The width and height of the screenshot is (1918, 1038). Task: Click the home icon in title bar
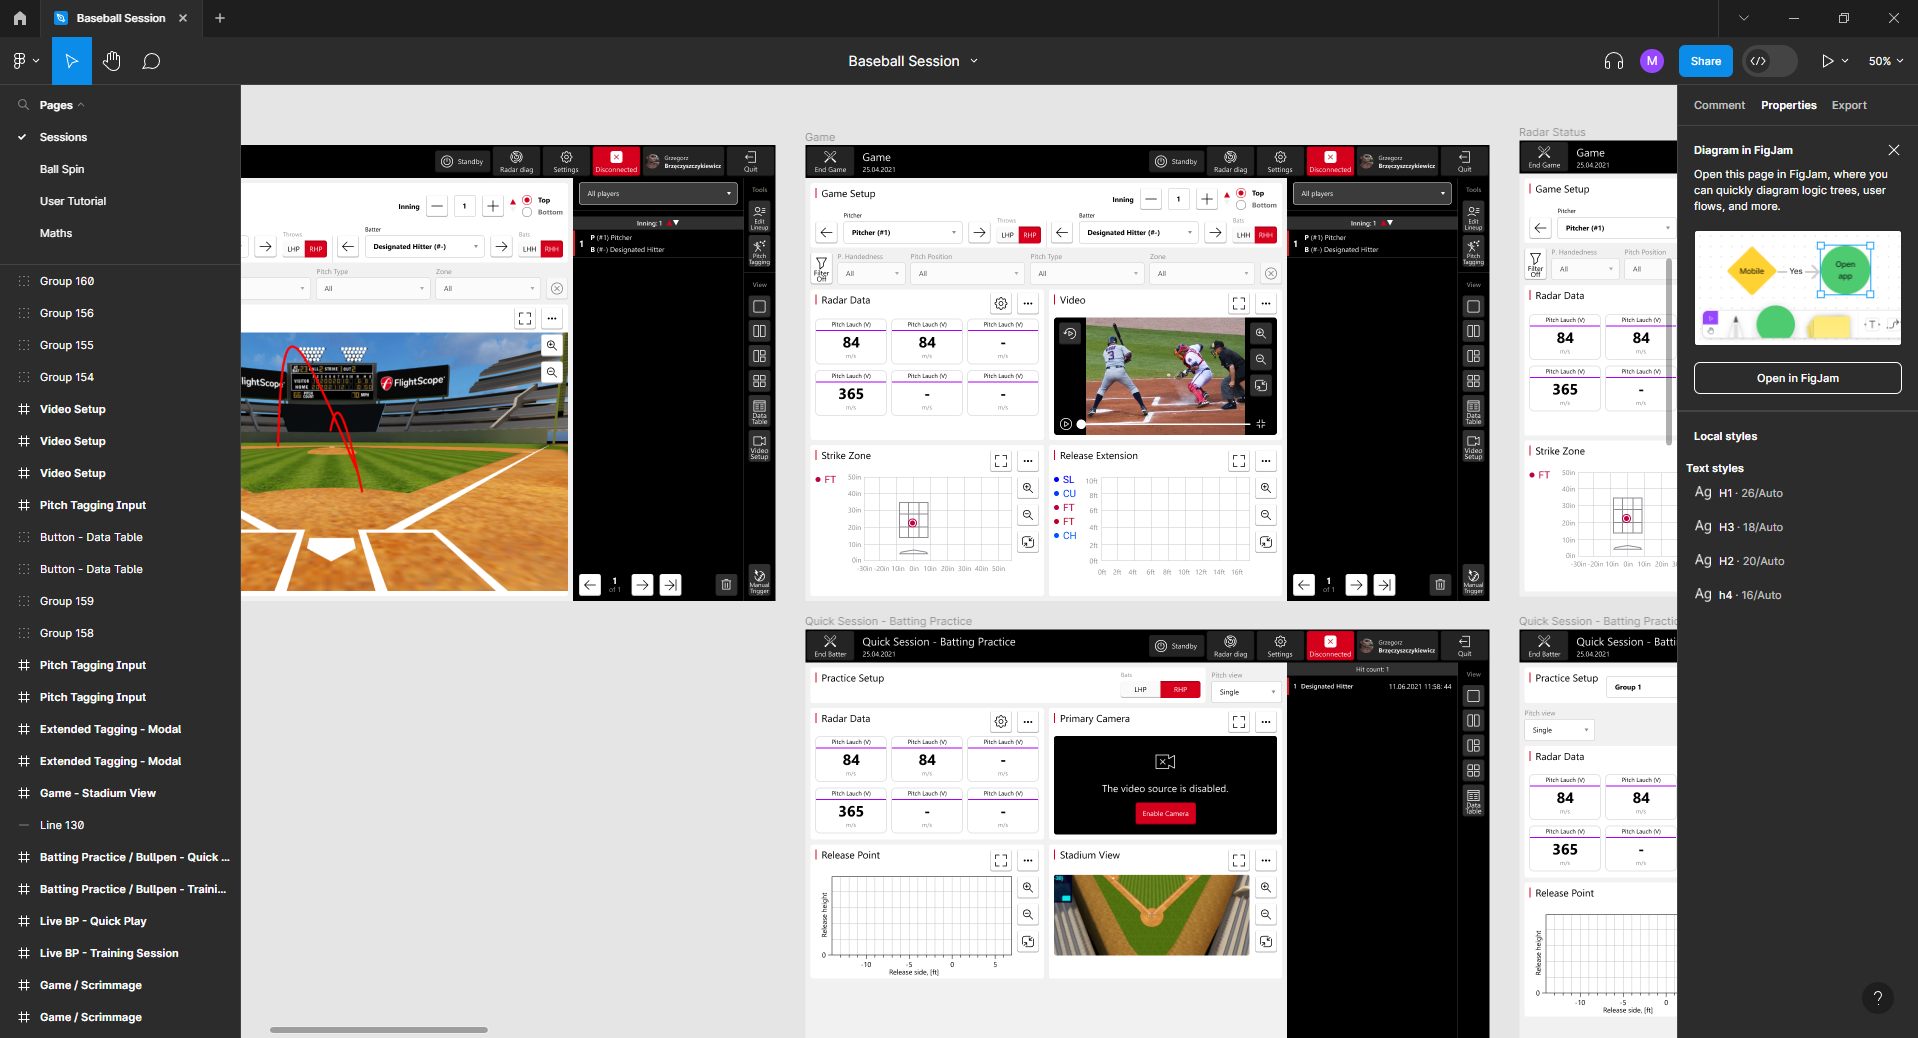coord(20,18)
